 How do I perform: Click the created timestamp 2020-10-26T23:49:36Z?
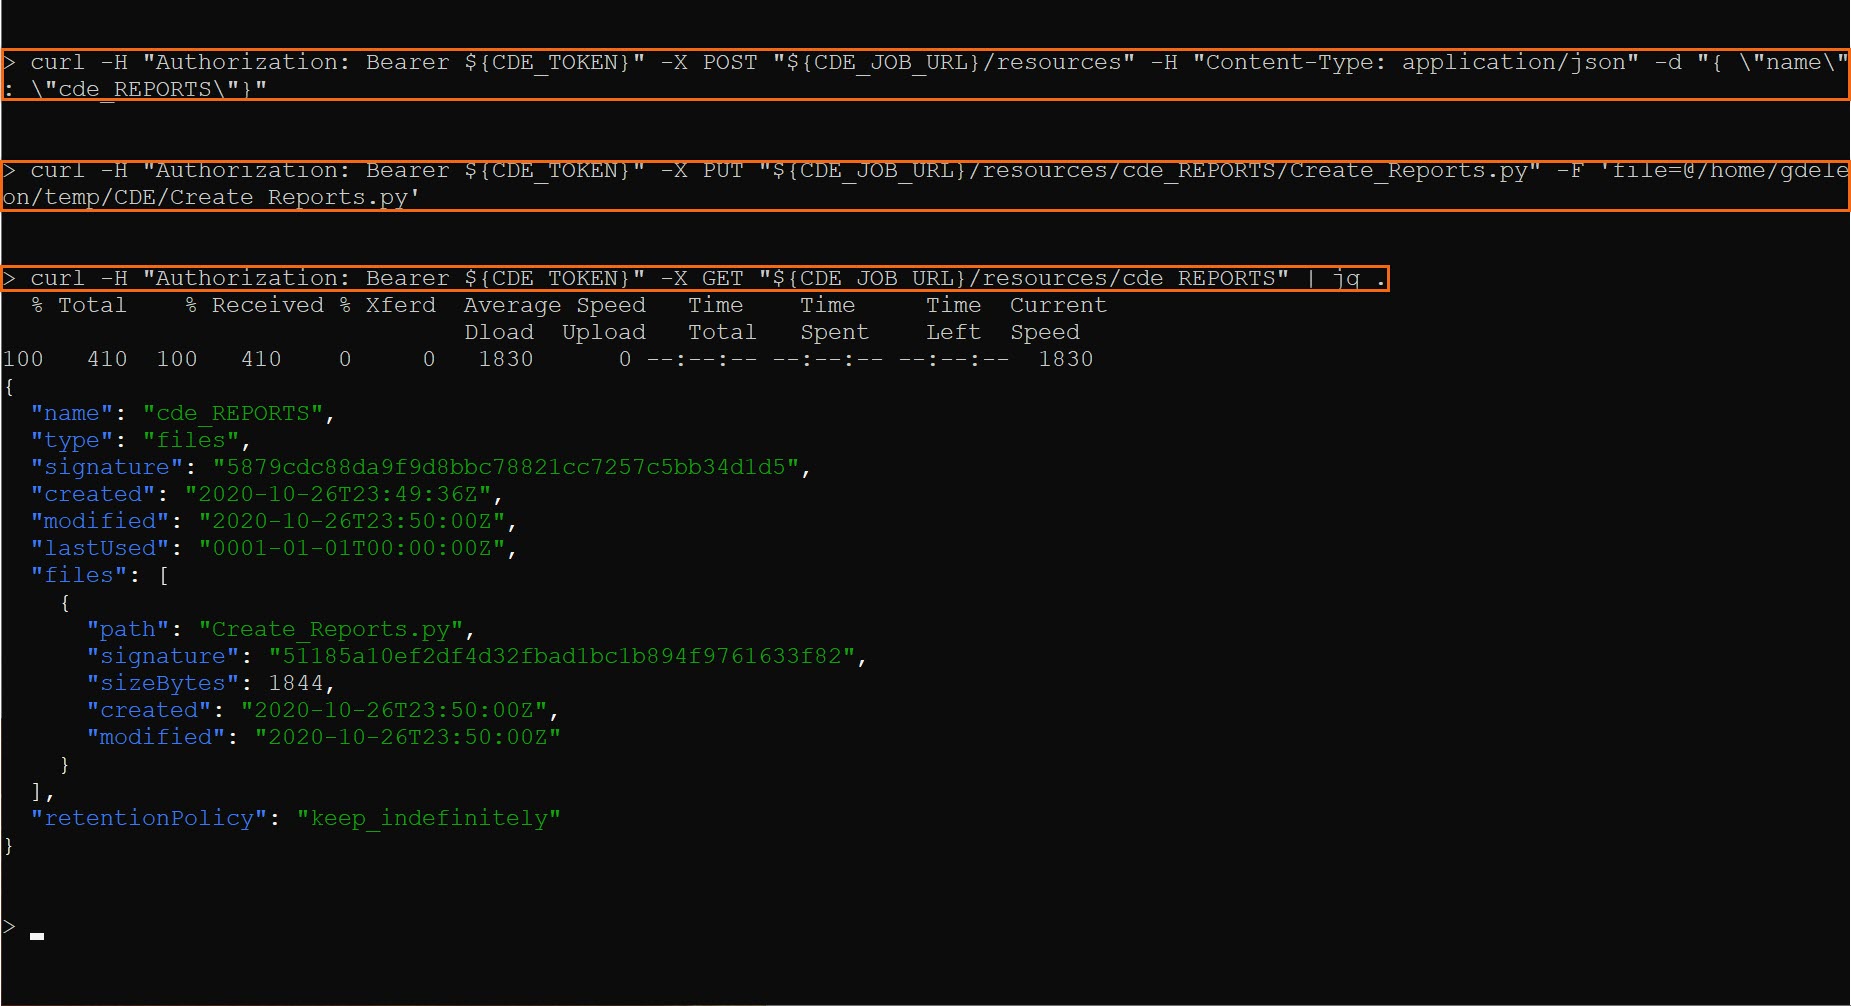(x=340, y=493)
